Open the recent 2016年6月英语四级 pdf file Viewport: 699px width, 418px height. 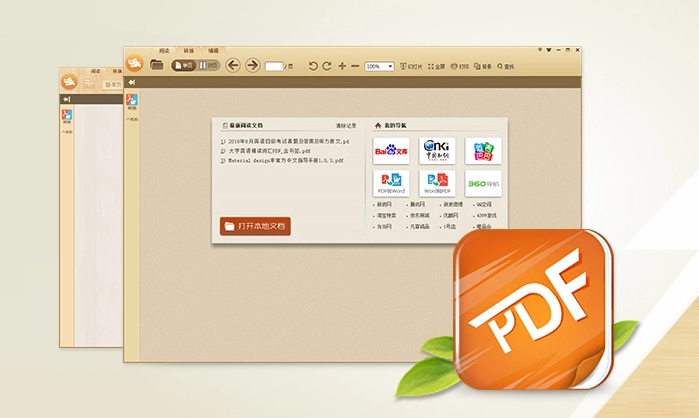pyautogui.click(x=288, y=141)
